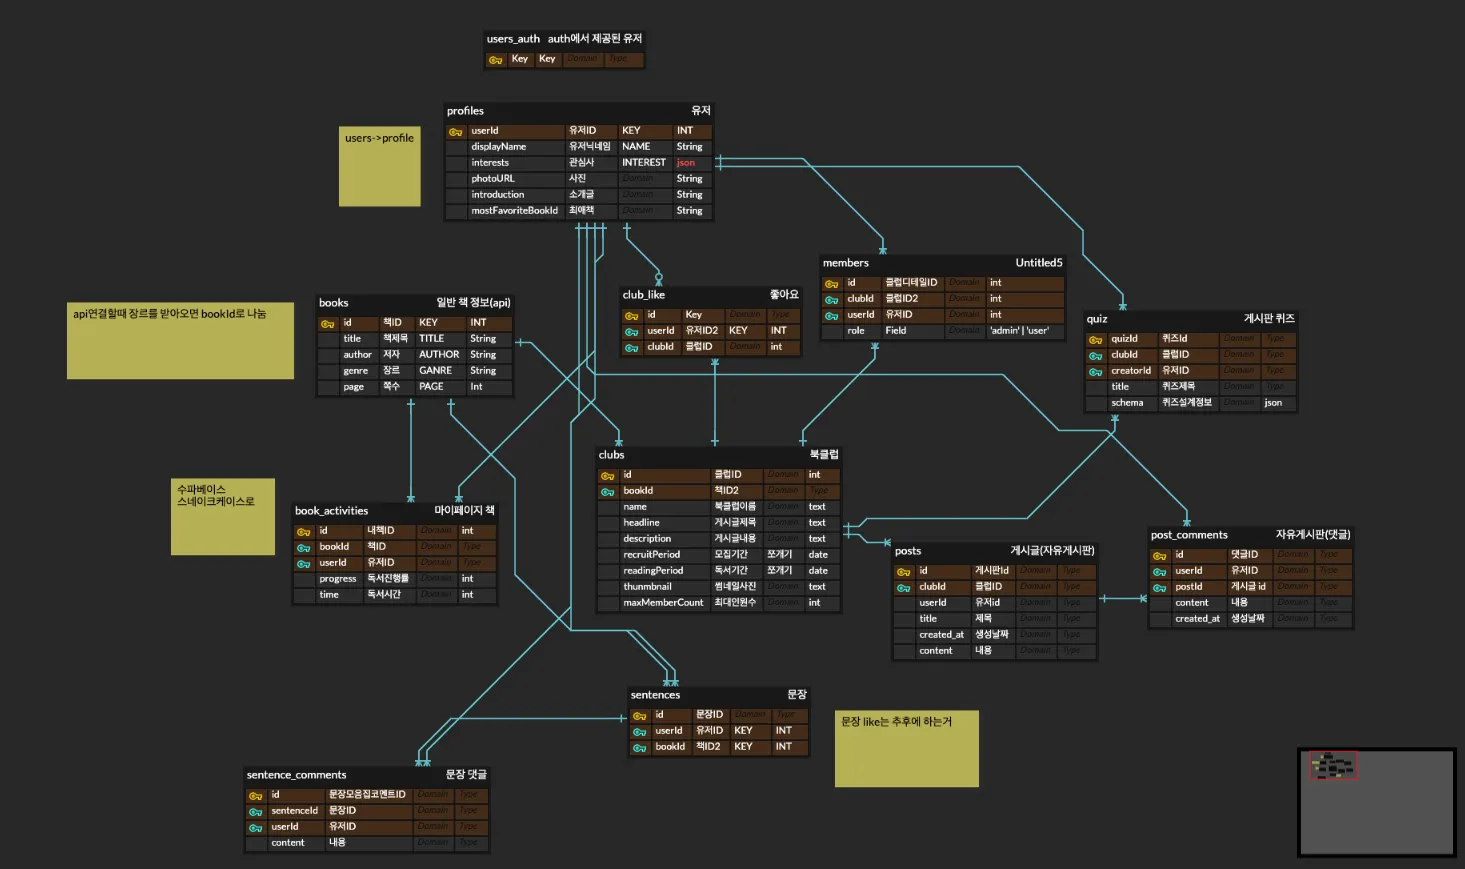The width and height of the screenshot is (1465, 869).
Task: Select club_like's id primary key icon
Action: [632, 316]
